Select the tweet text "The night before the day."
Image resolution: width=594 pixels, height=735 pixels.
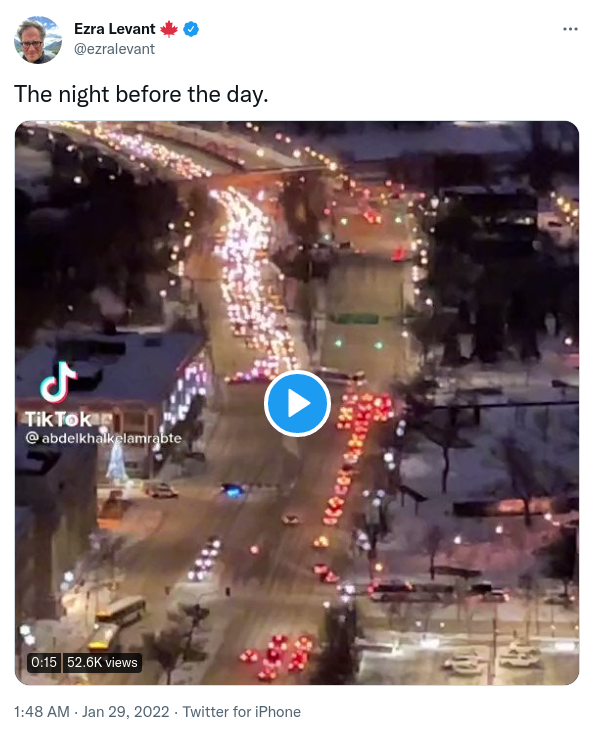[x=141, y=94]
